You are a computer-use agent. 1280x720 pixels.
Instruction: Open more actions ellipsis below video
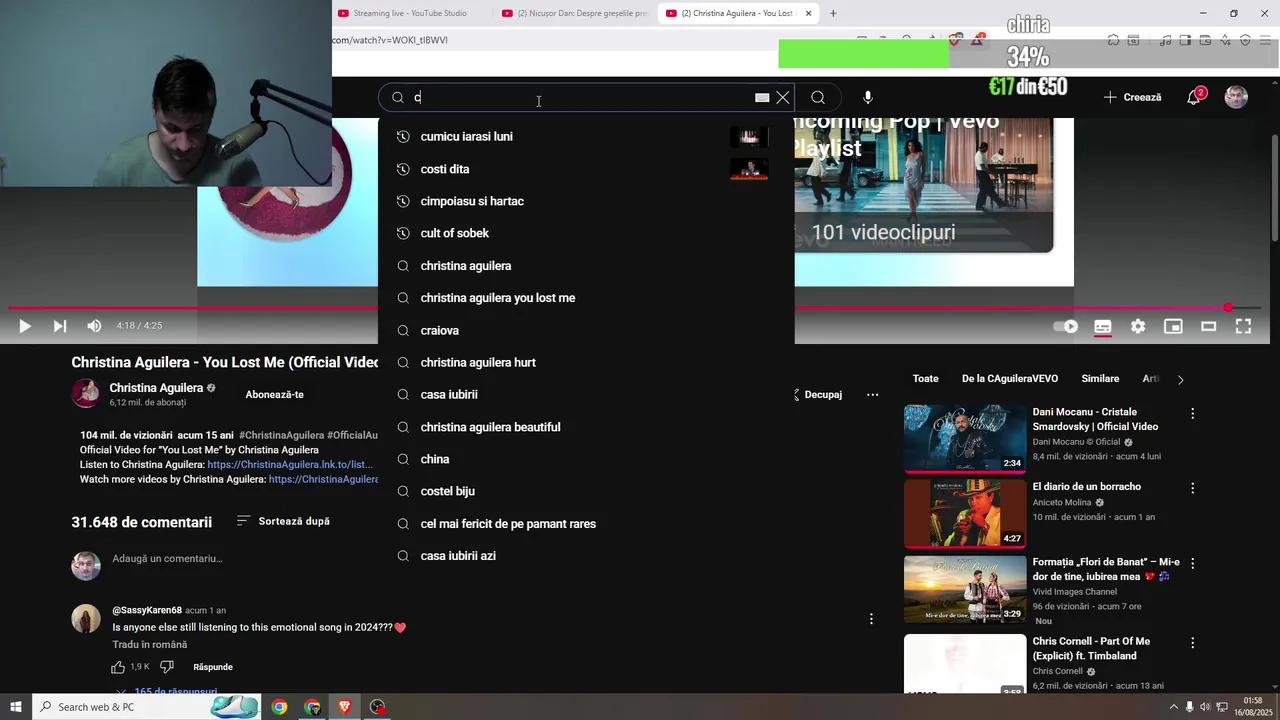click(872, 395)
